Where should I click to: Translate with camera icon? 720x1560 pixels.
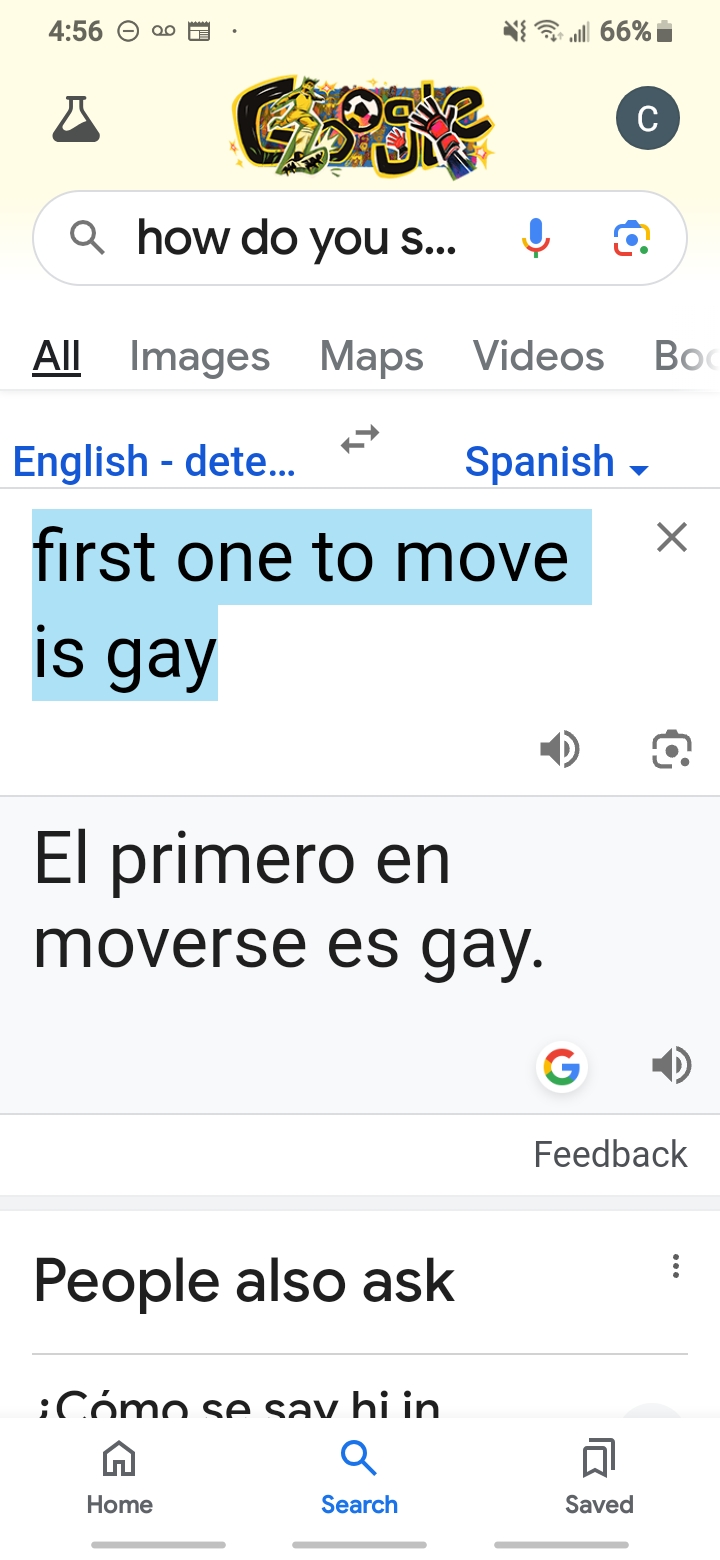tap(671, 749)
